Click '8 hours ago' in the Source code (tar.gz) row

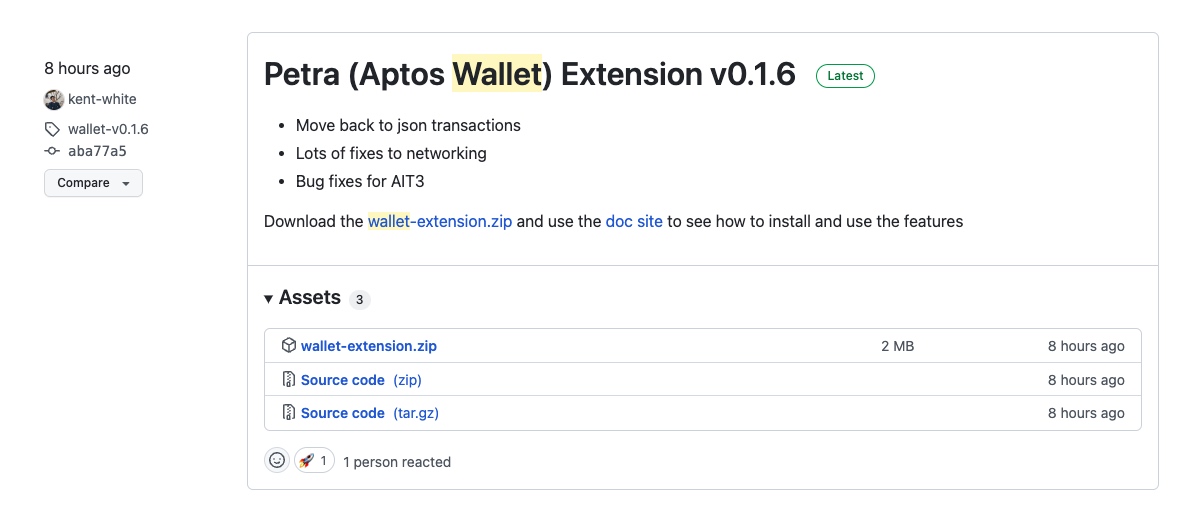1087,413
